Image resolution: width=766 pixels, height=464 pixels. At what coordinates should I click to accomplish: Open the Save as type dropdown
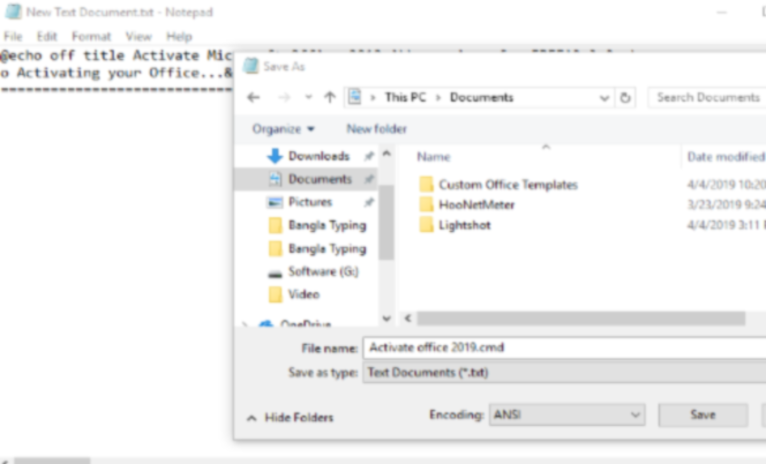point(564,373)
